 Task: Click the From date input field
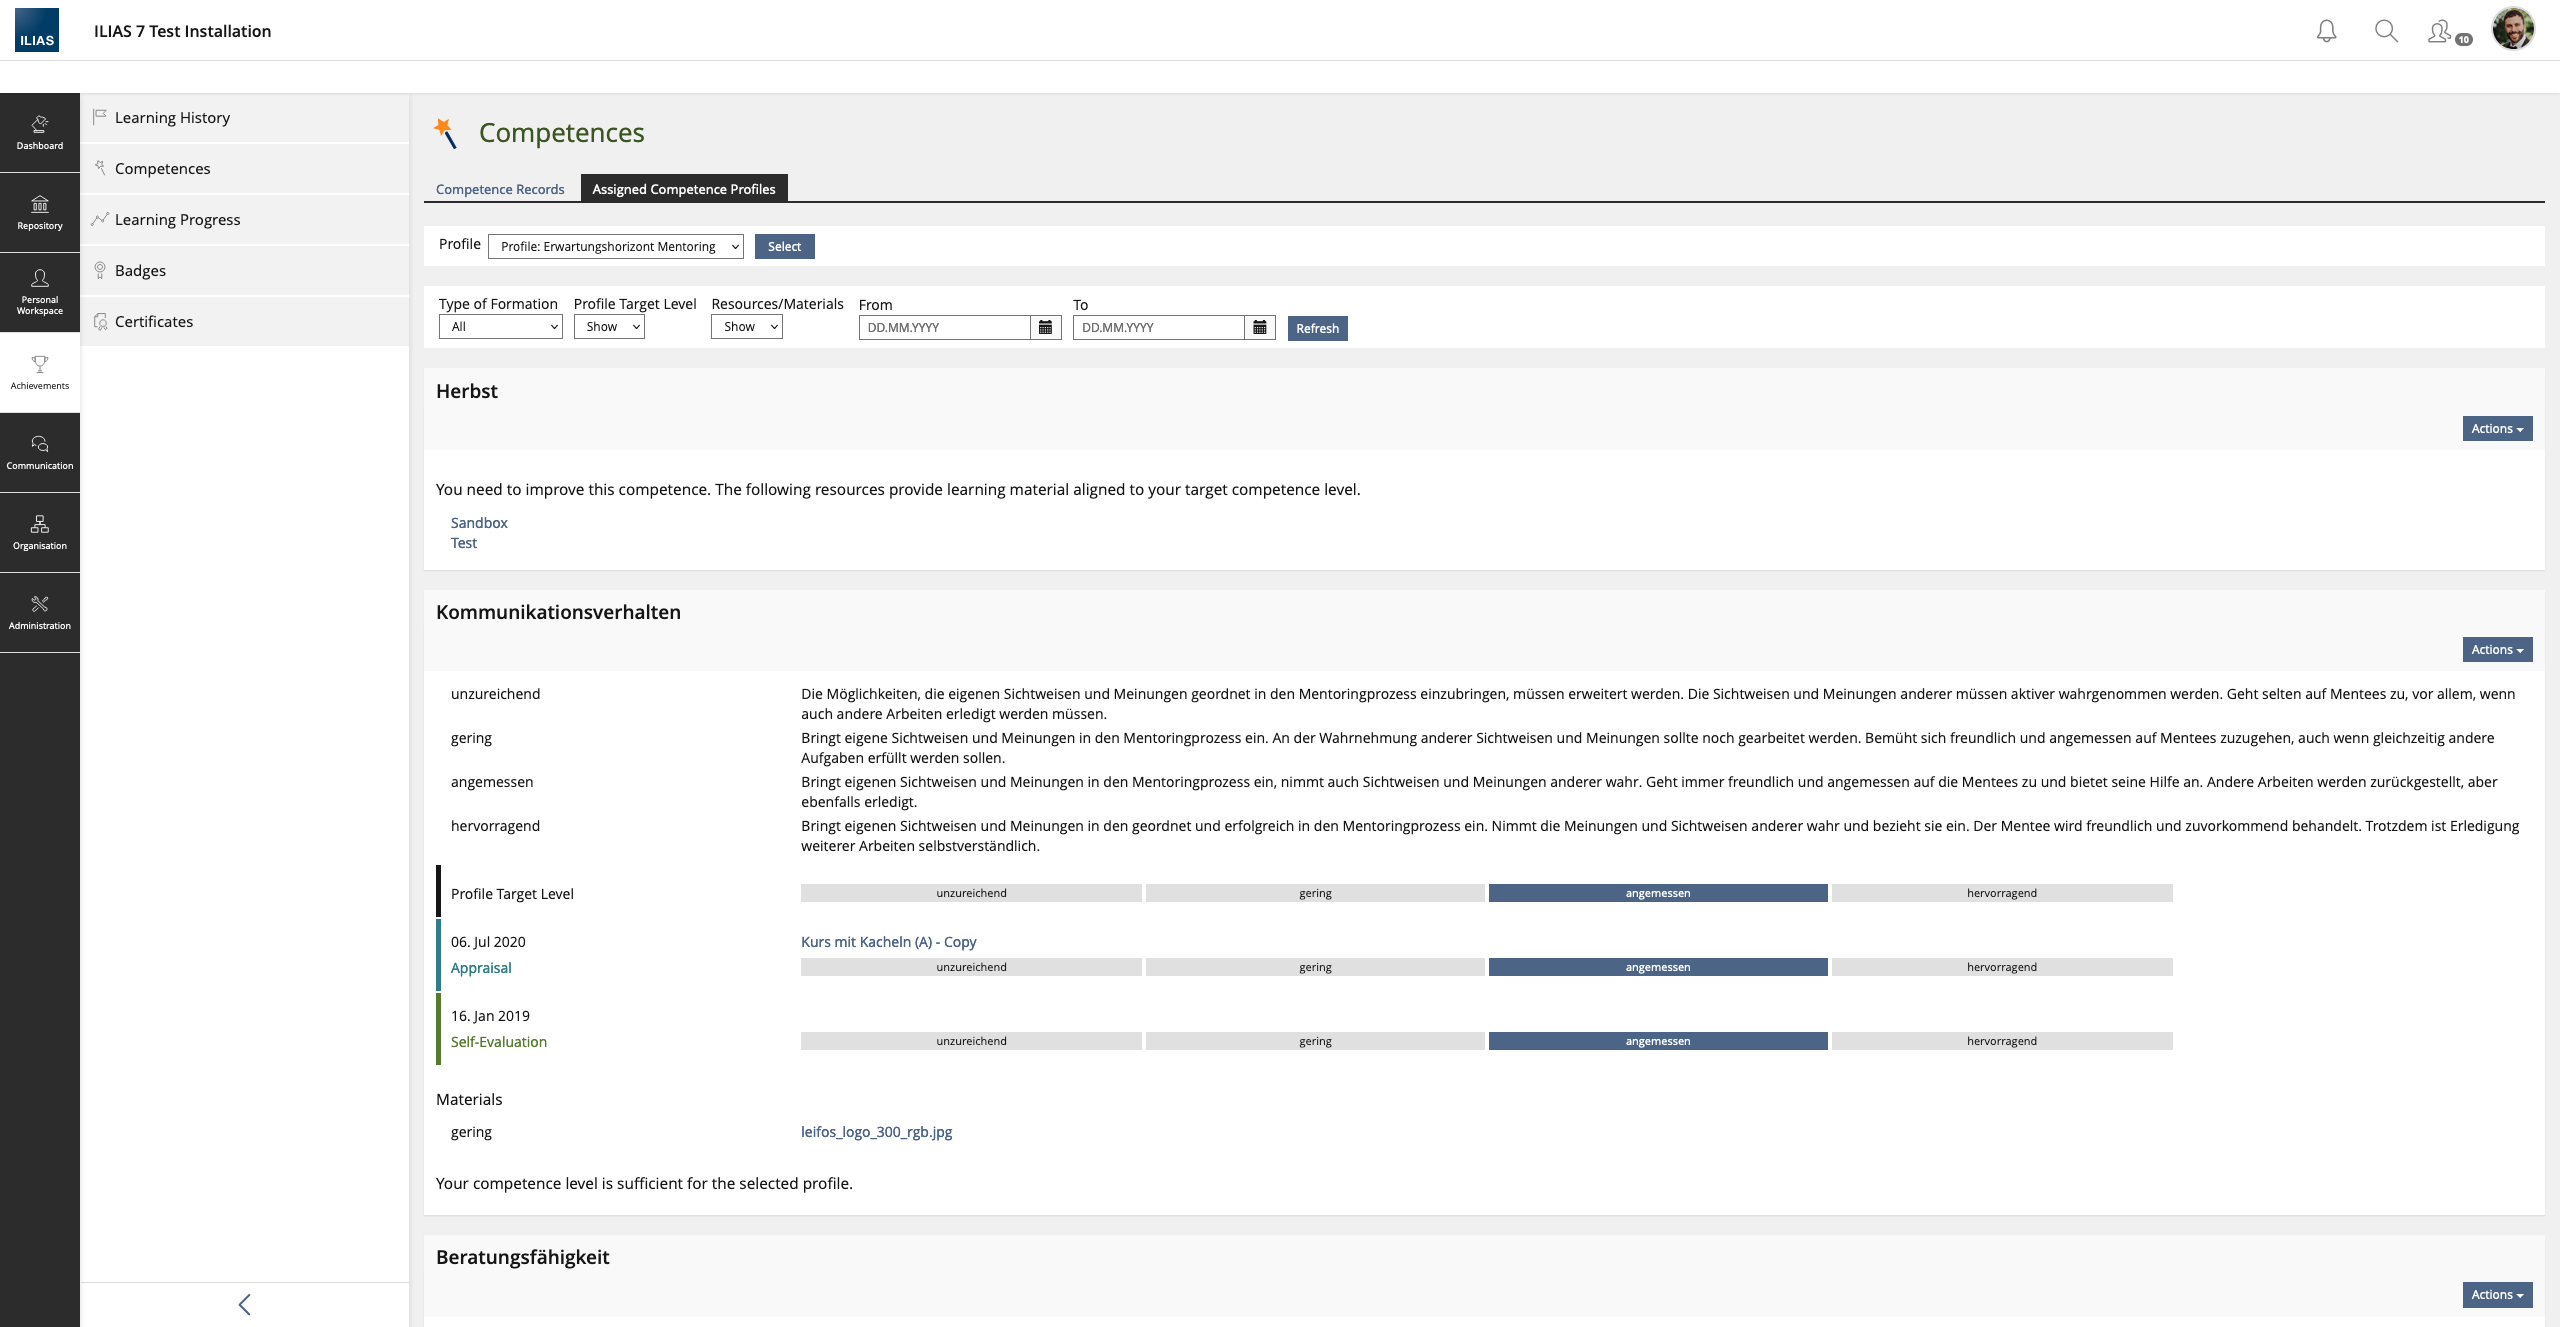pyautogui.click(x=944, y=327)
